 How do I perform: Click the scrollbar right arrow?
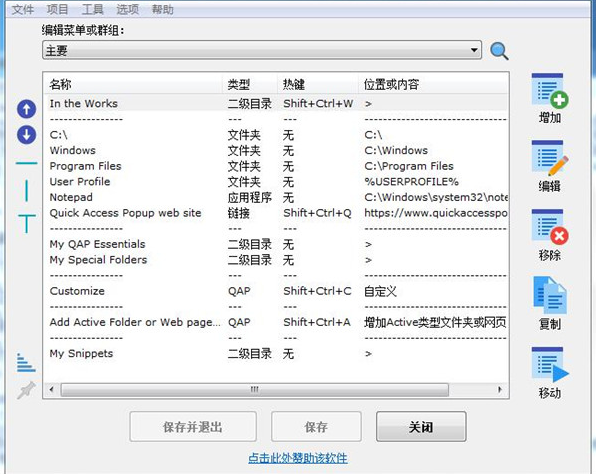[500, 390]
